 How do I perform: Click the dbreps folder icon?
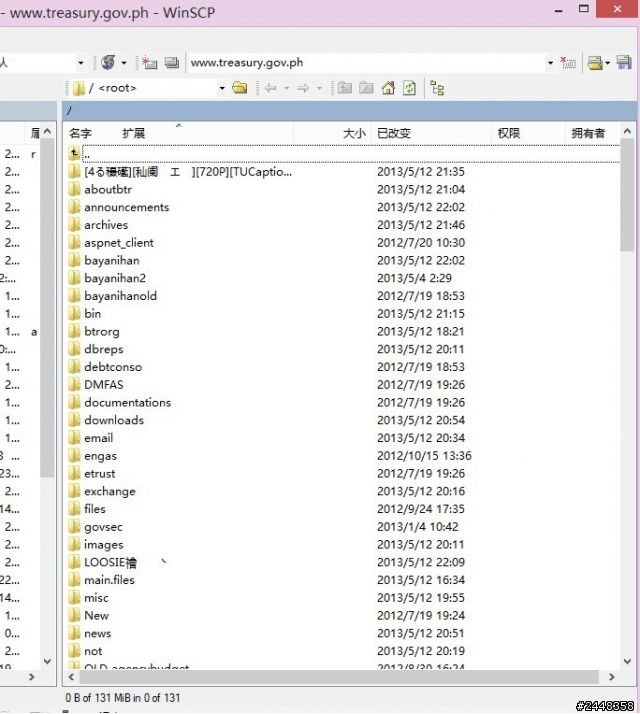pyautogui.click(x=74, y=349)
